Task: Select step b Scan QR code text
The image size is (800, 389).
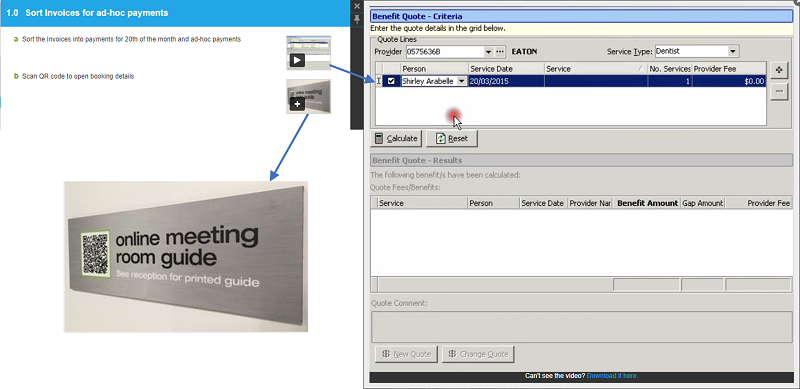Action: click(78, 77)
